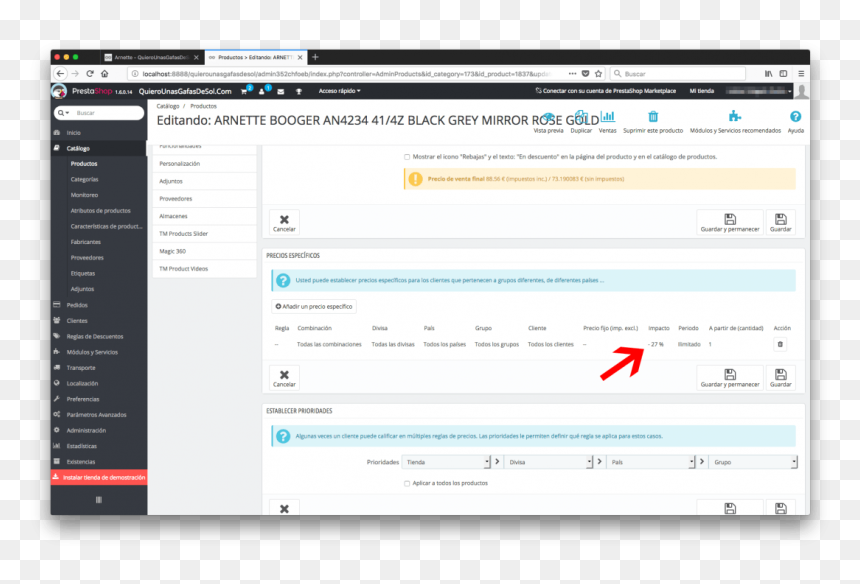Select the Proveedores product tab
The width and height of the screenshot is (860, 584).
coord(205,199)
